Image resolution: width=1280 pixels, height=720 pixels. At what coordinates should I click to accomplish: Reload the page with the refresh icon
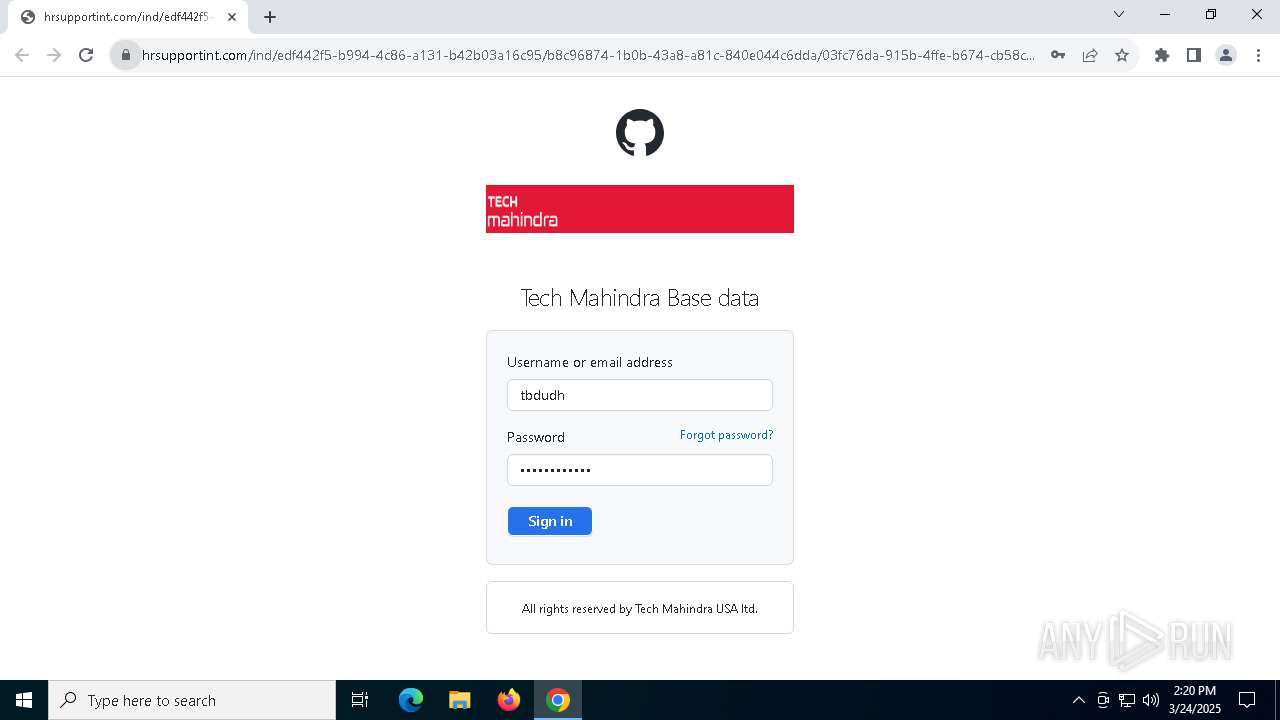point(86,55)
